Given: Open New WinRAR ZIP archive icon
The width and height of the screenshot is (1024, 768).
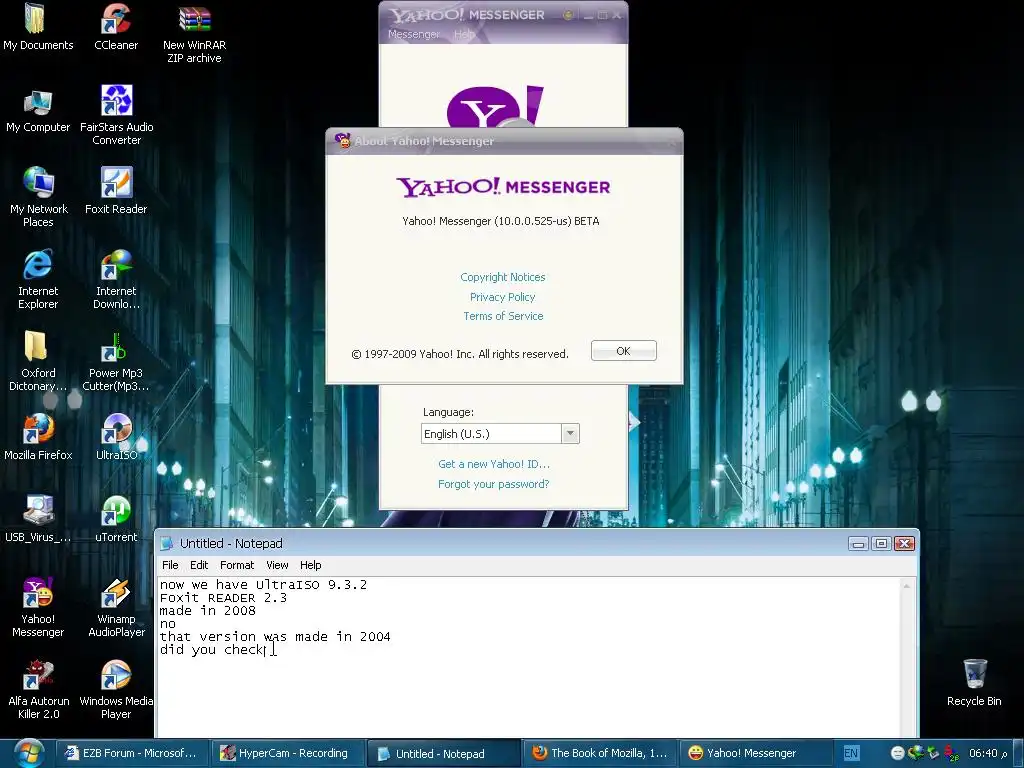Looking at the screenshot, I should [194, 34].
